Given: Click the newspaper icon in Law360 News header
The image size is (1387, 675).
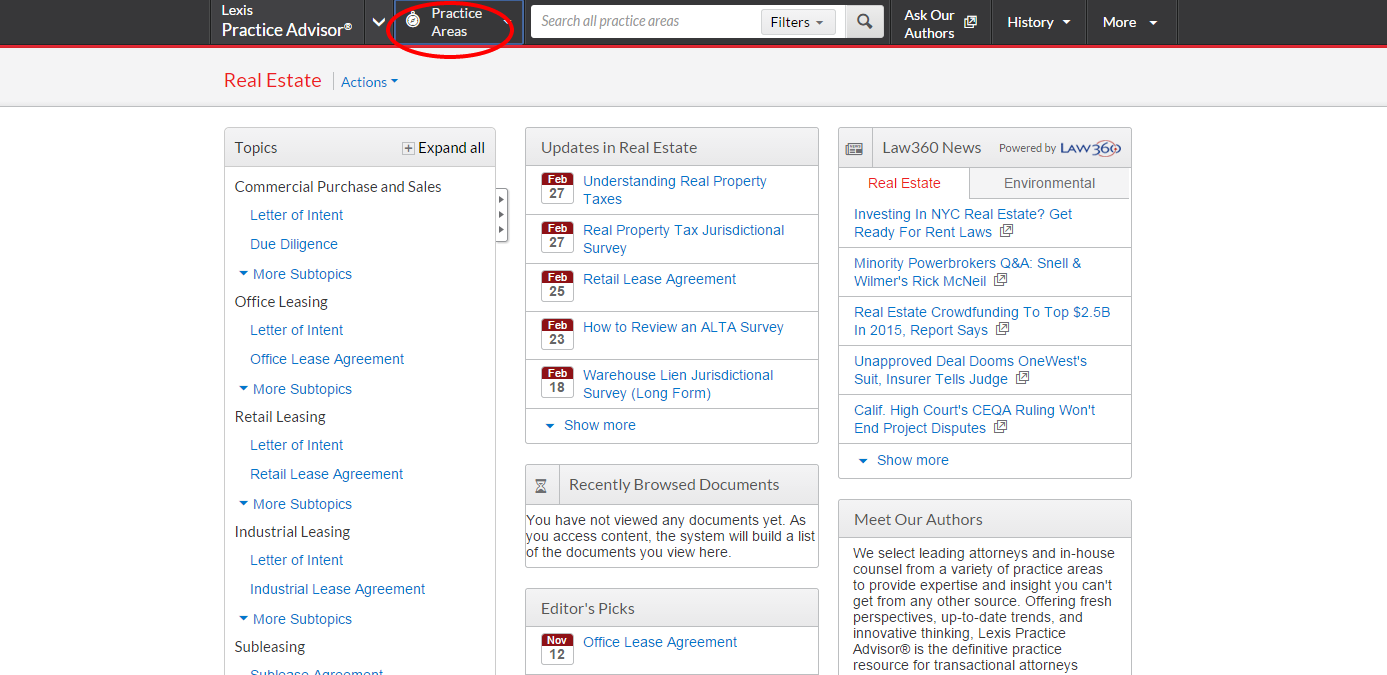Looking at the screenshot, I should point(854,149).
